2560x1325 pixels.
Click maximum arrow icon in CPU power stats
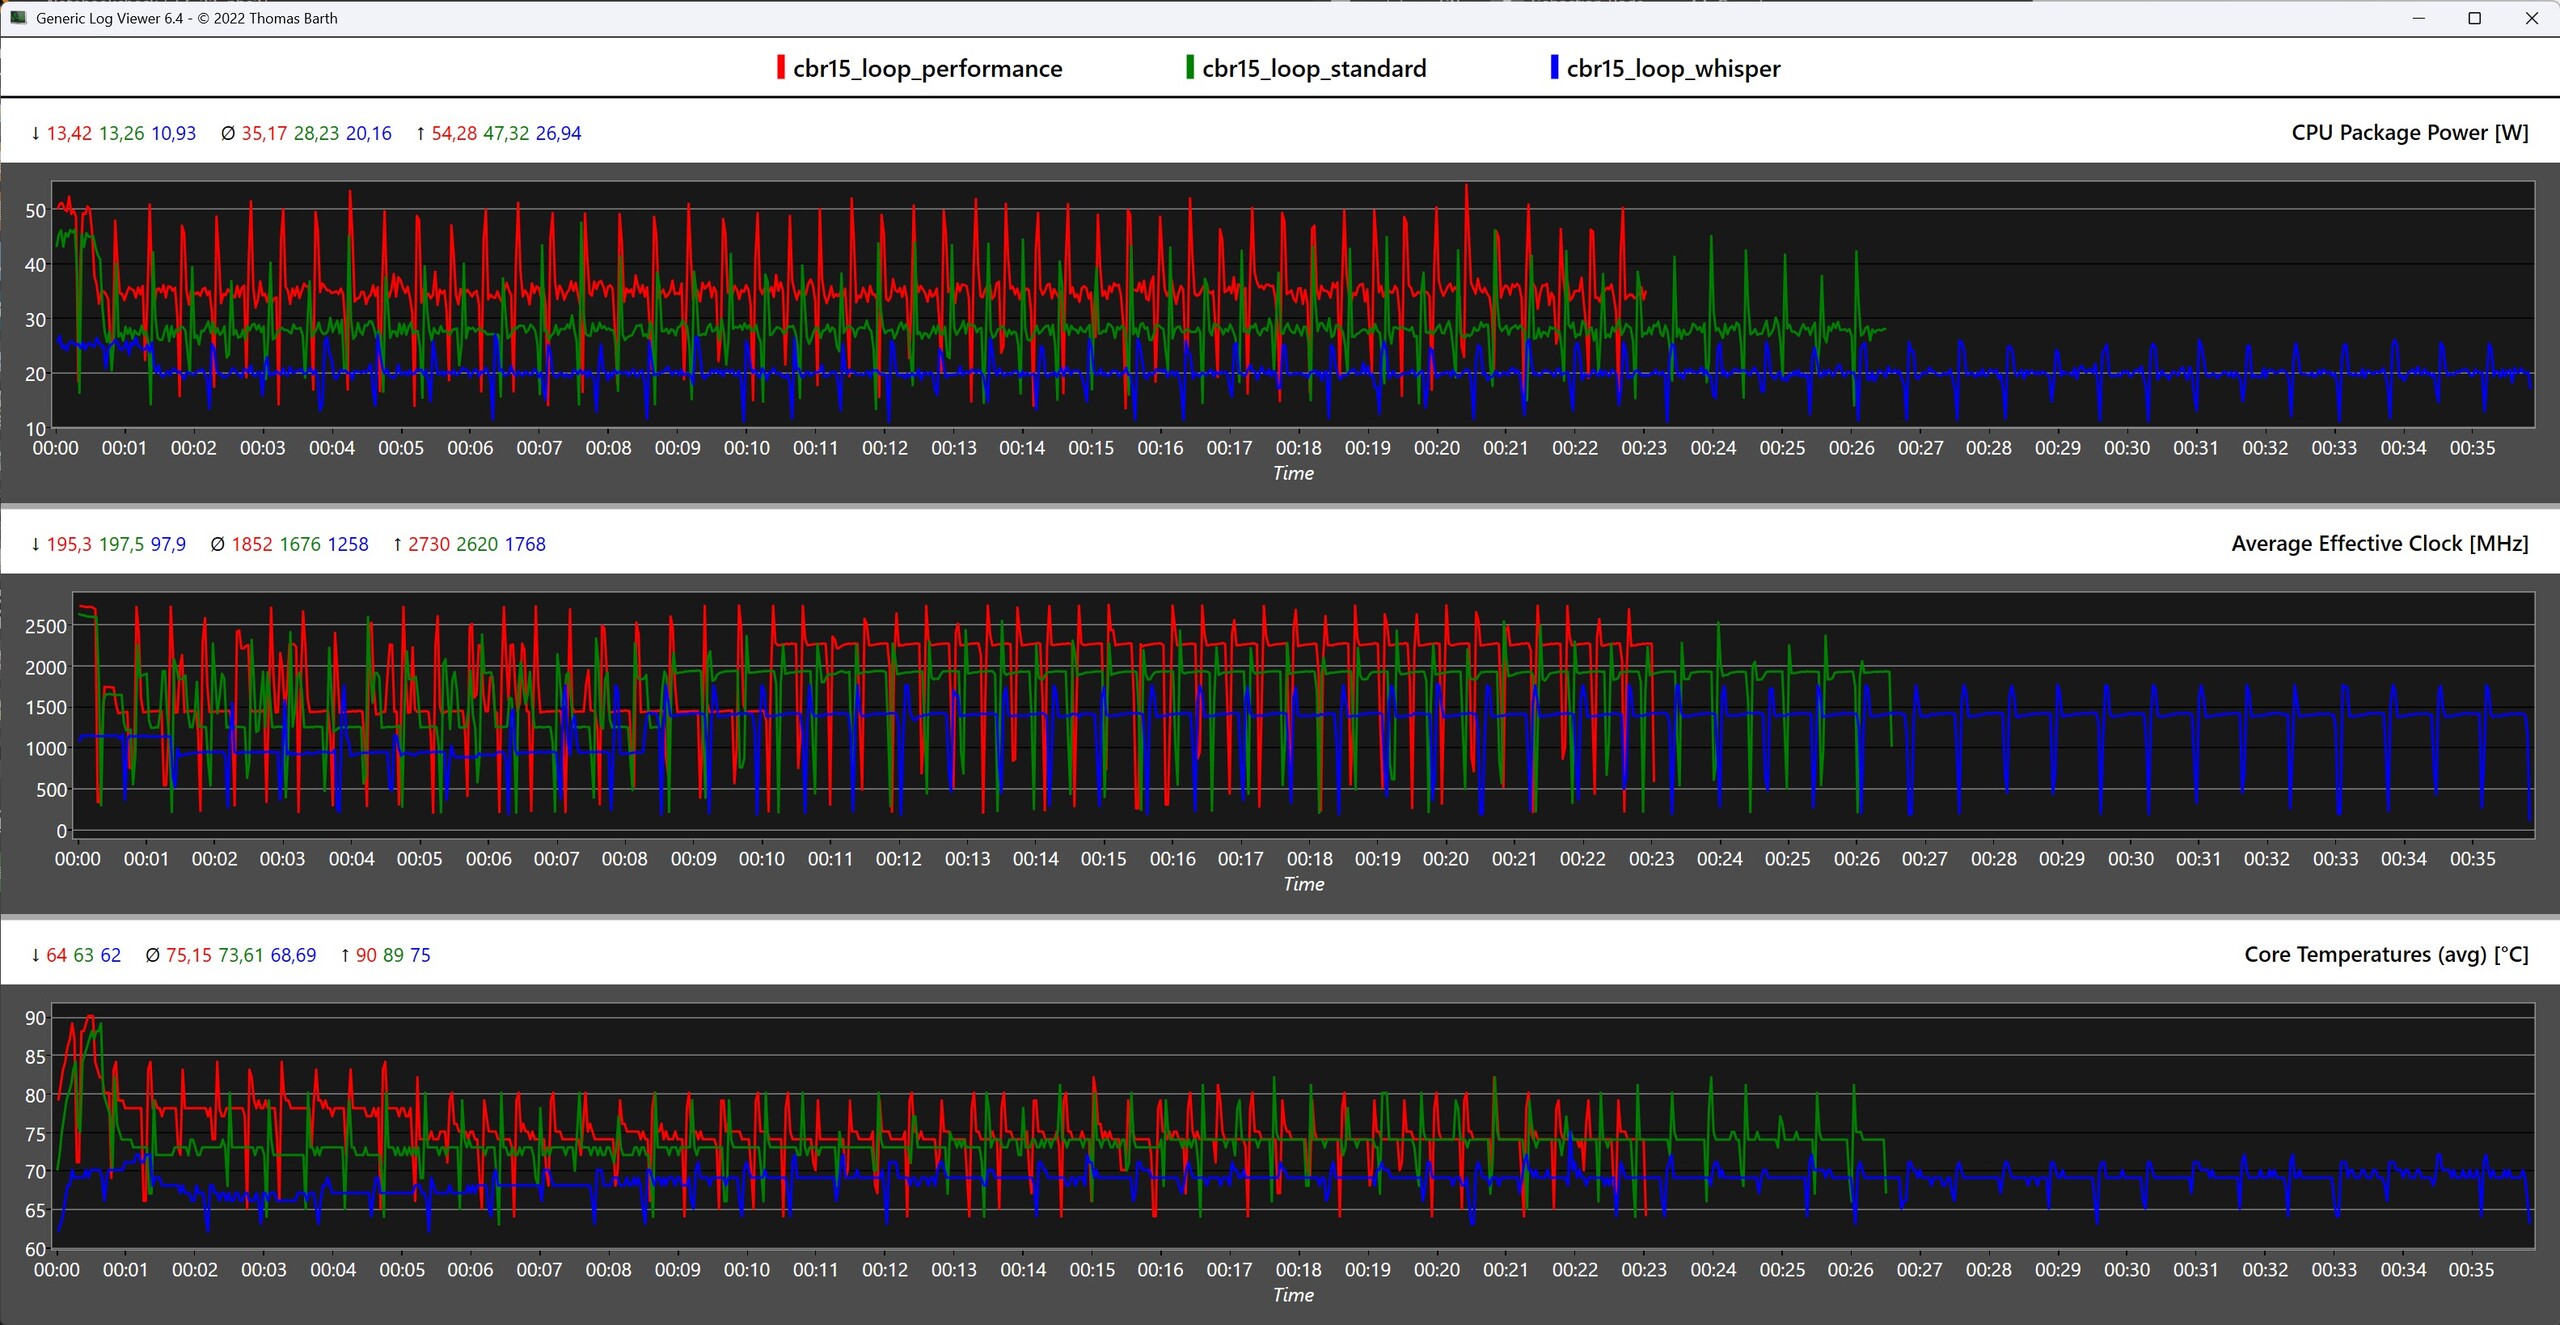pyautogui.click(x=420, y=134)
